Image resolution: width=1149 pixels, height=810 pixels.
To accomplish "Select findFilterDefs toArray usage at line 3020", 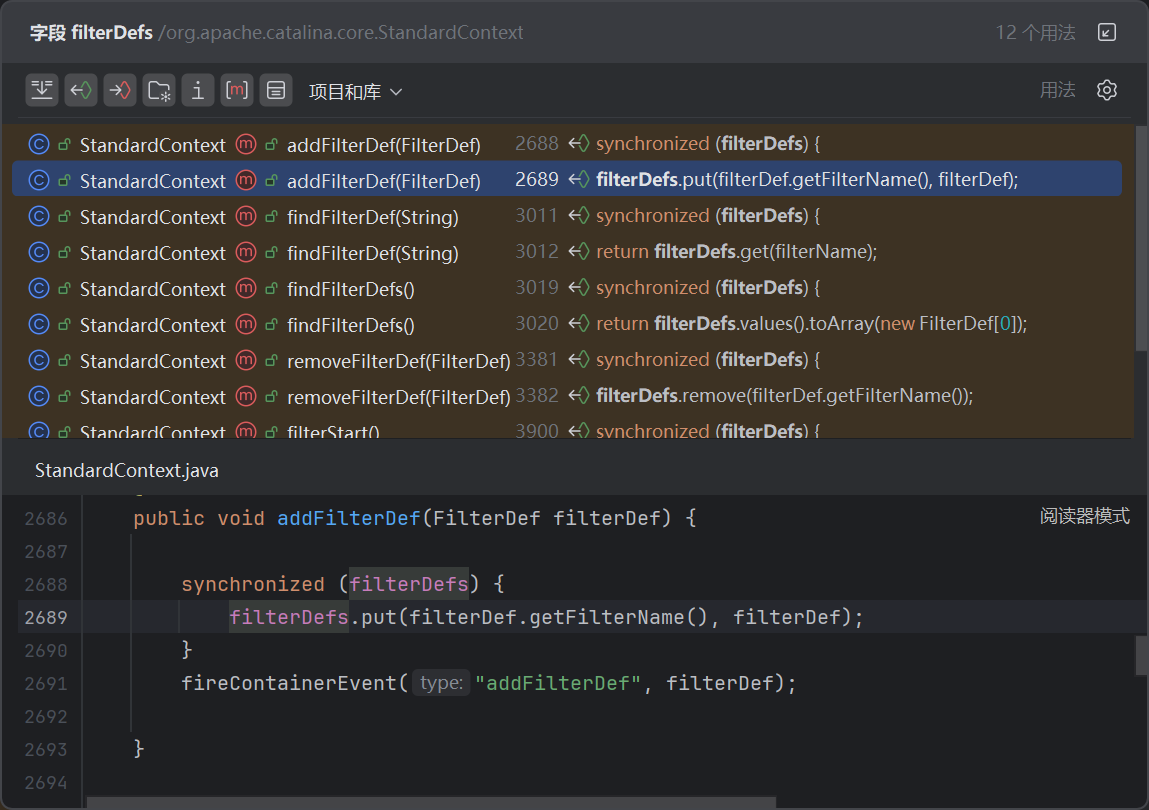I will pyautogui.click(x=811, y=324).
